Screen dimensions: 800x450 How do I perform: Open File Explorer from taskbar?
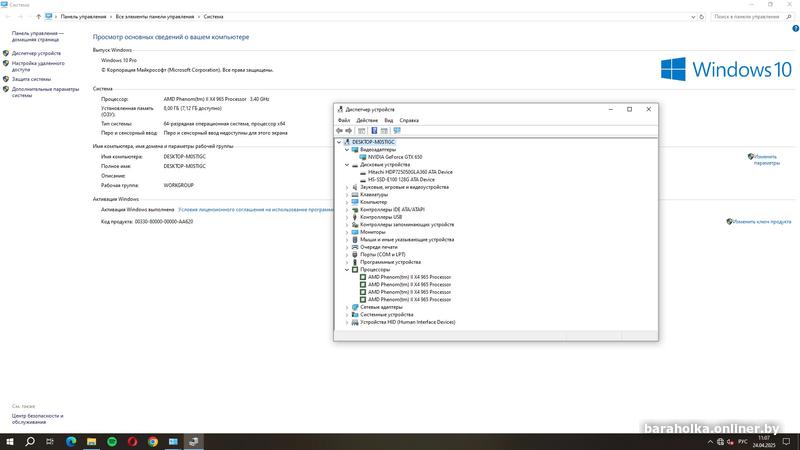91,441
